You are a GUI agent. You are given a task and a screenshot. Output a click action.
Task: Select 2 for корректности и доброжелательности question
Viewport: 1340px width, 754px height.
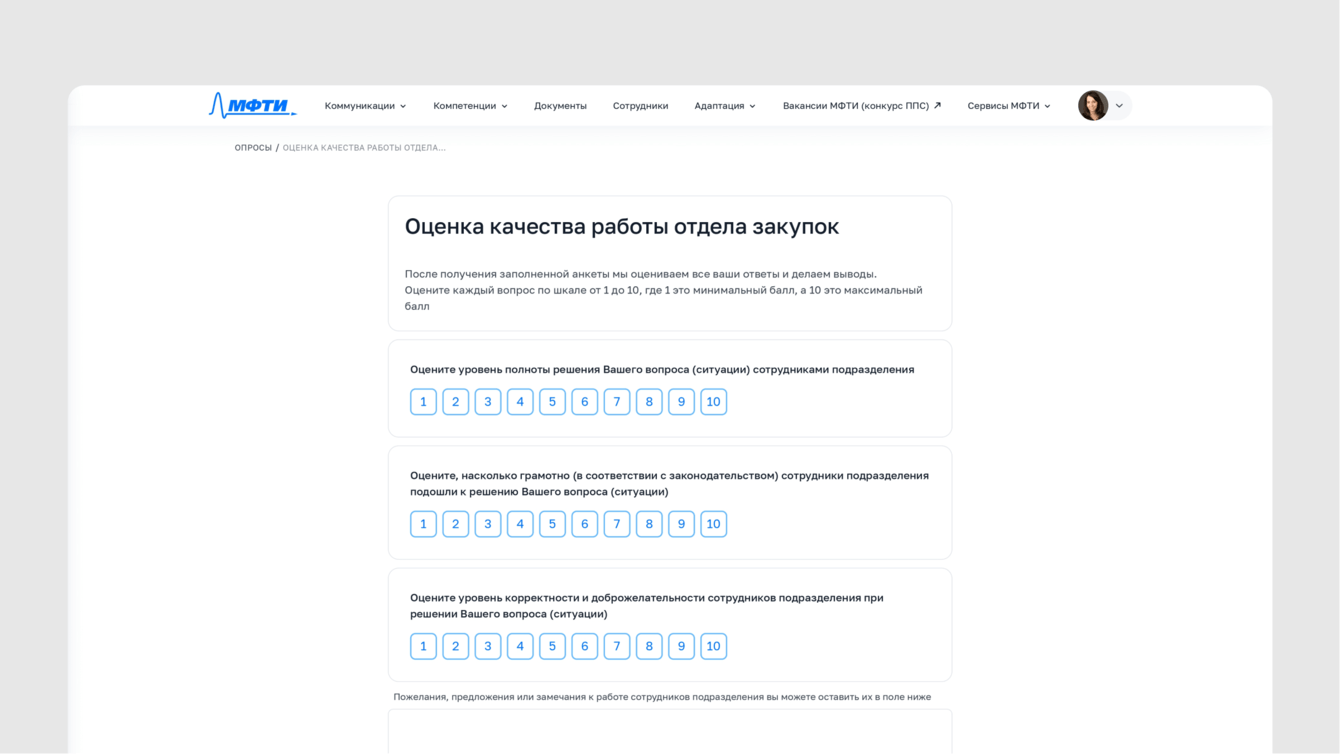(455, 646)
